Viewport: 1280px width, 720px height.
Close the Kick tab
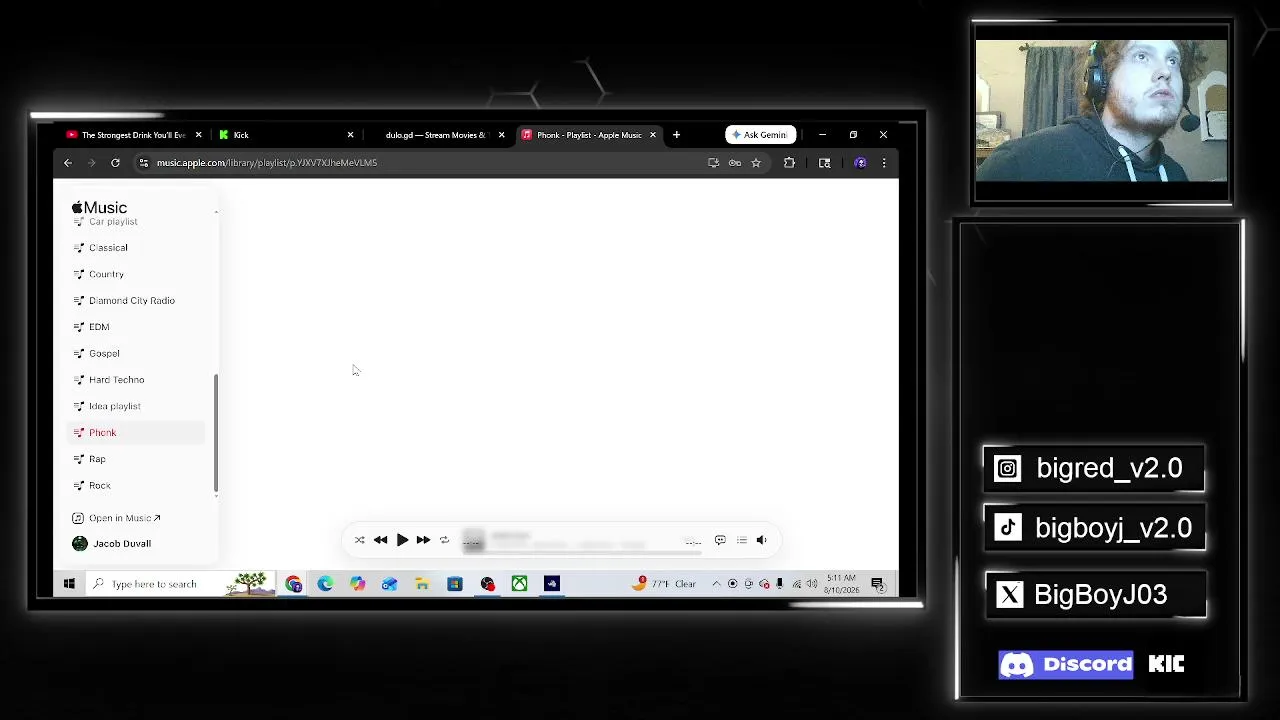coord(350,135)
